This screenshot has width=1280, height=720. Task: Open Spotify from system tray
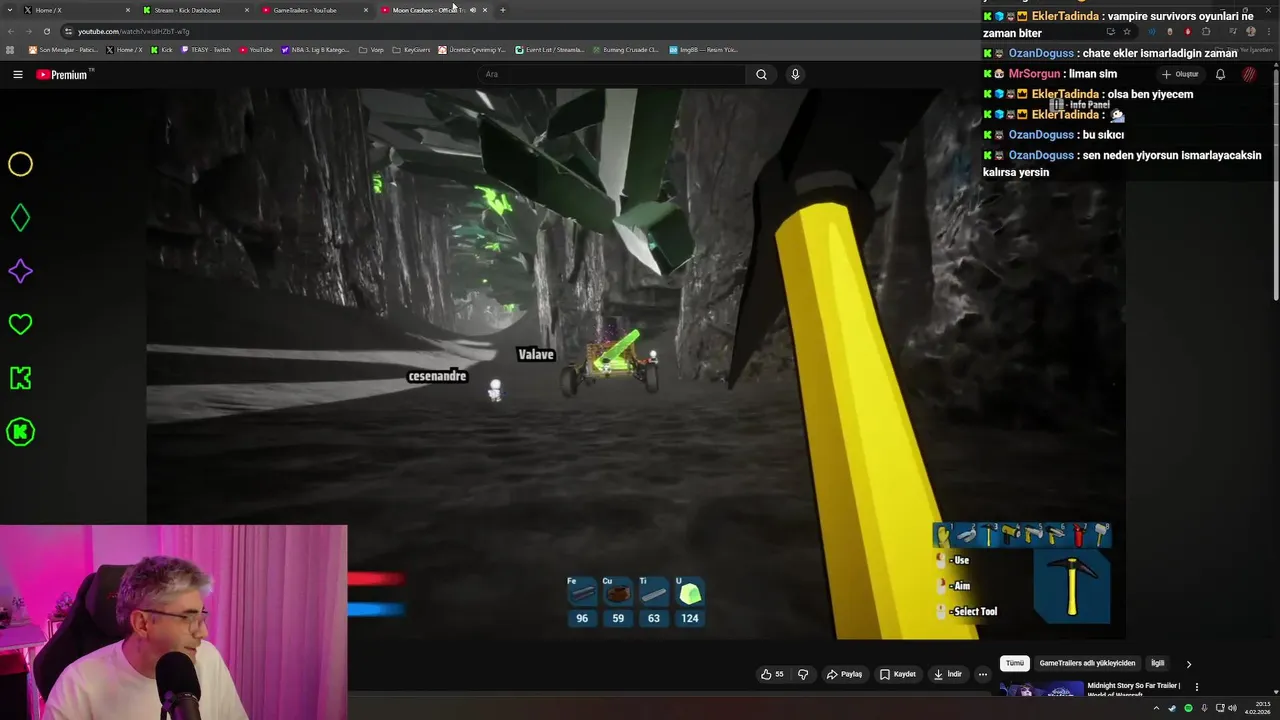(x=1188, y=708)
